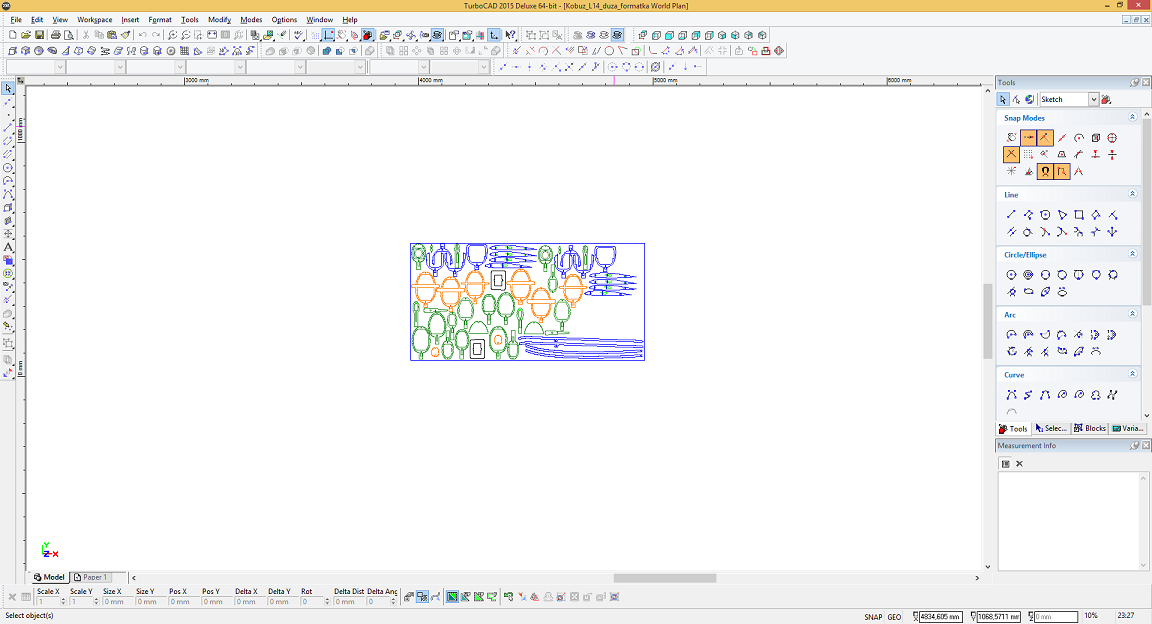This screenshot has height=624, width=1152.
Task: Create a new document with New icon
Action: (12, 35)
